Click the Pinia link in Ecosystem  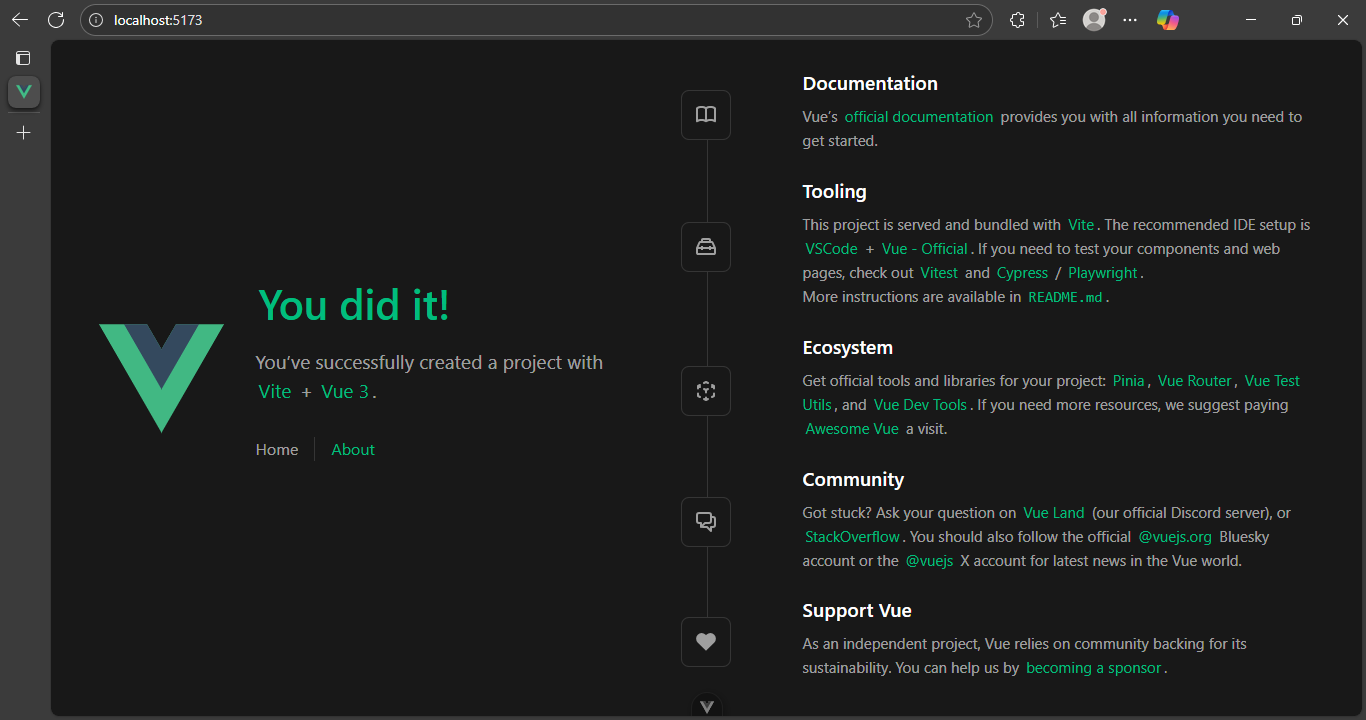click(1127, 380)
